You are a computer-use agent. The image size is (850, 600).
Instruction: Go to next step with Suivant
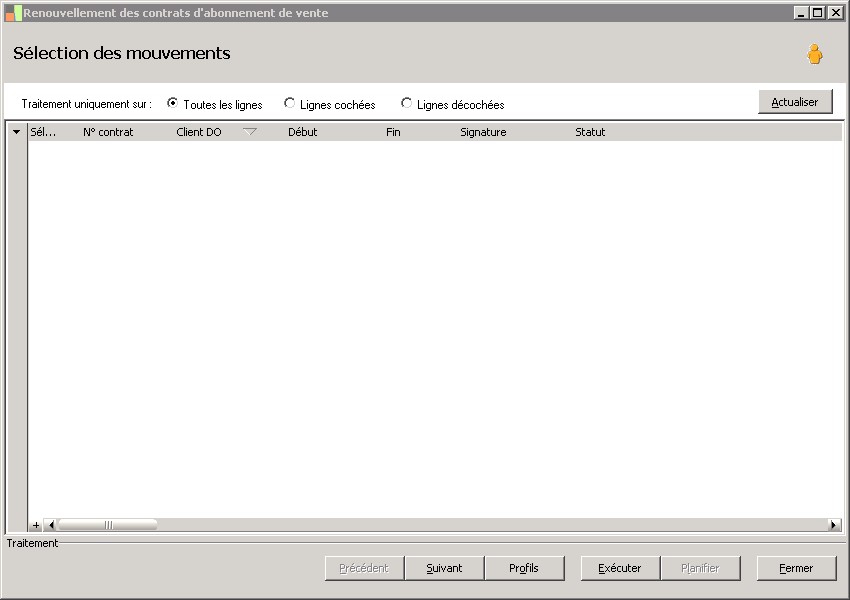coord(444,568)
